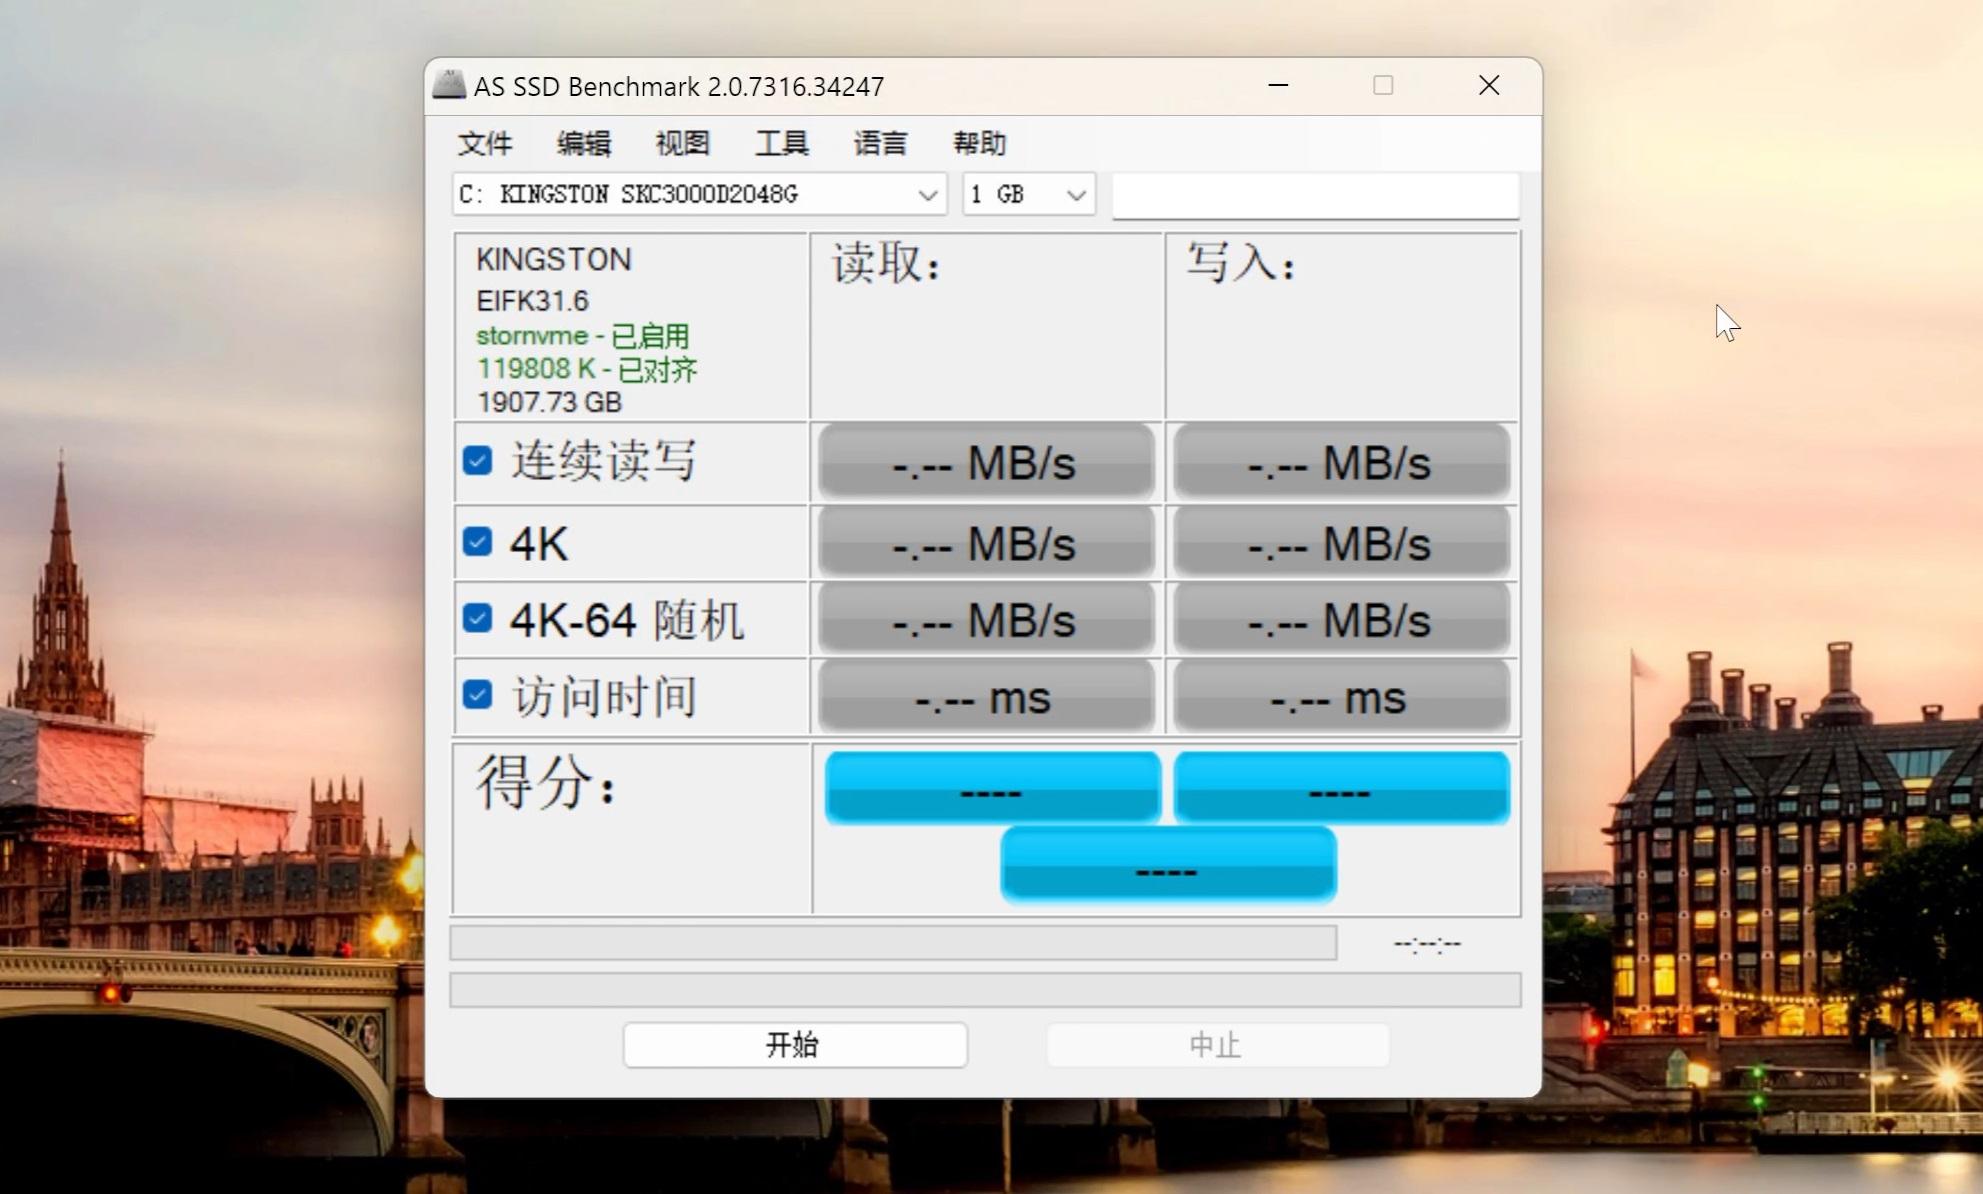This screenshot has width=1983, height=1194.
Task: Minimize the AS SSD Benchmark window
Action: click(1278, 85)
